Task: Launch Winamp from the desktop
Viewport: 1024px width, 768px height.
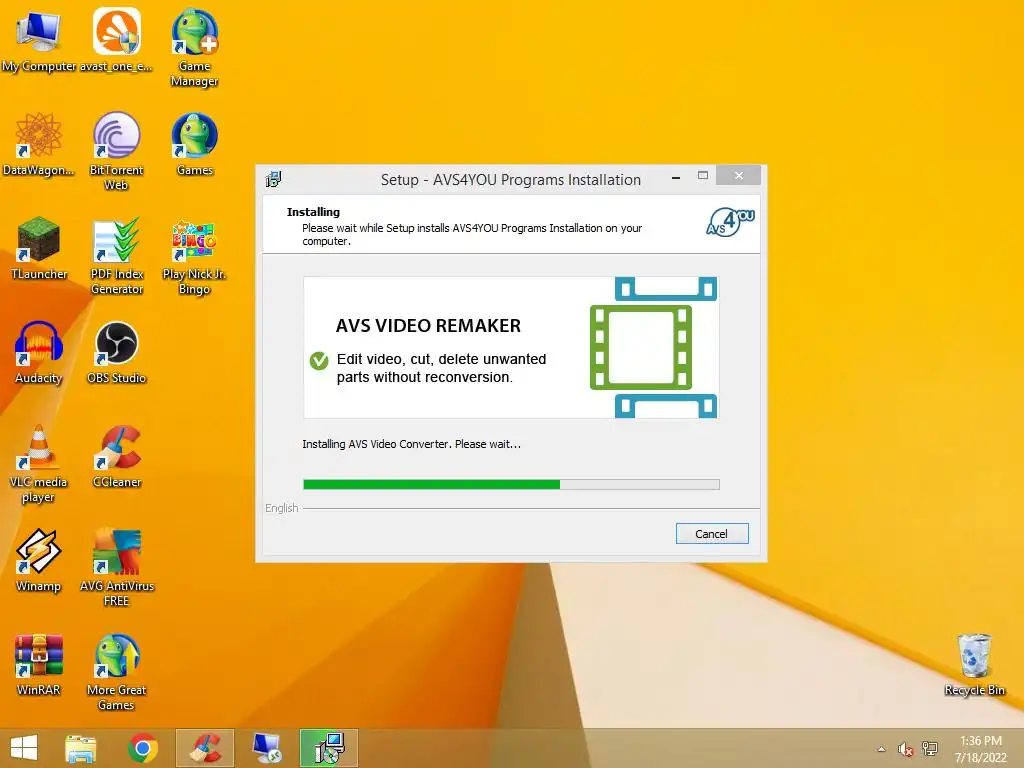Action: pos(39,560)
